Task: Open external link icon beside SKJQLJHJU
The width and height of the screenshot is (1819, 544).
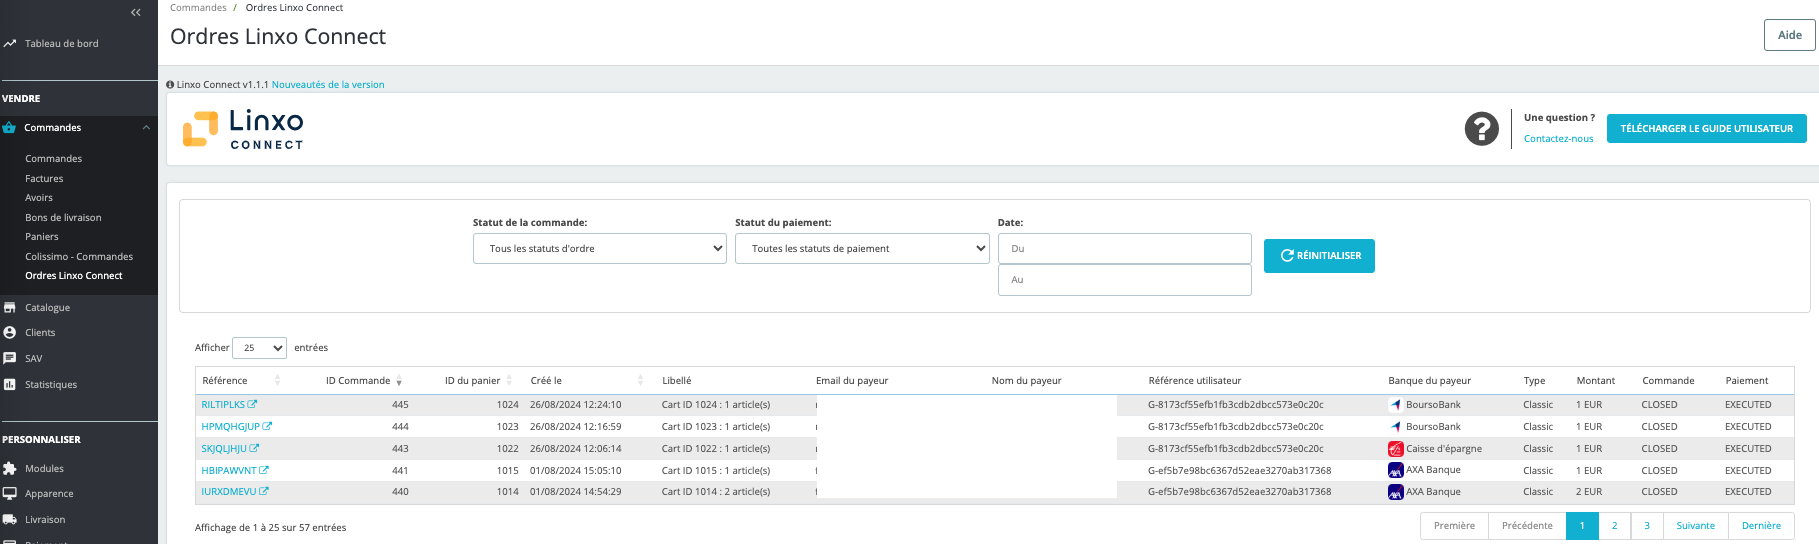Action: (254, 448)
